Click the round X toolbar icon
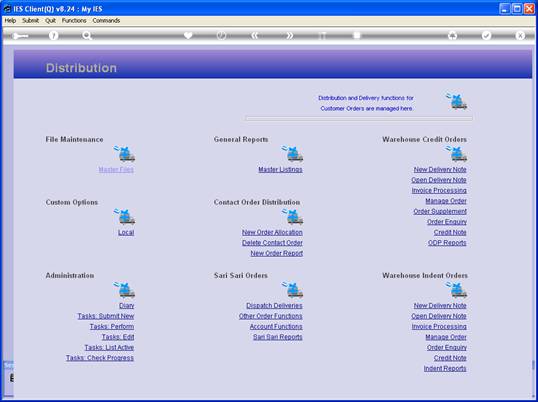Image resolution: width=538 pixels, height=402 pixels. point(520,35)
